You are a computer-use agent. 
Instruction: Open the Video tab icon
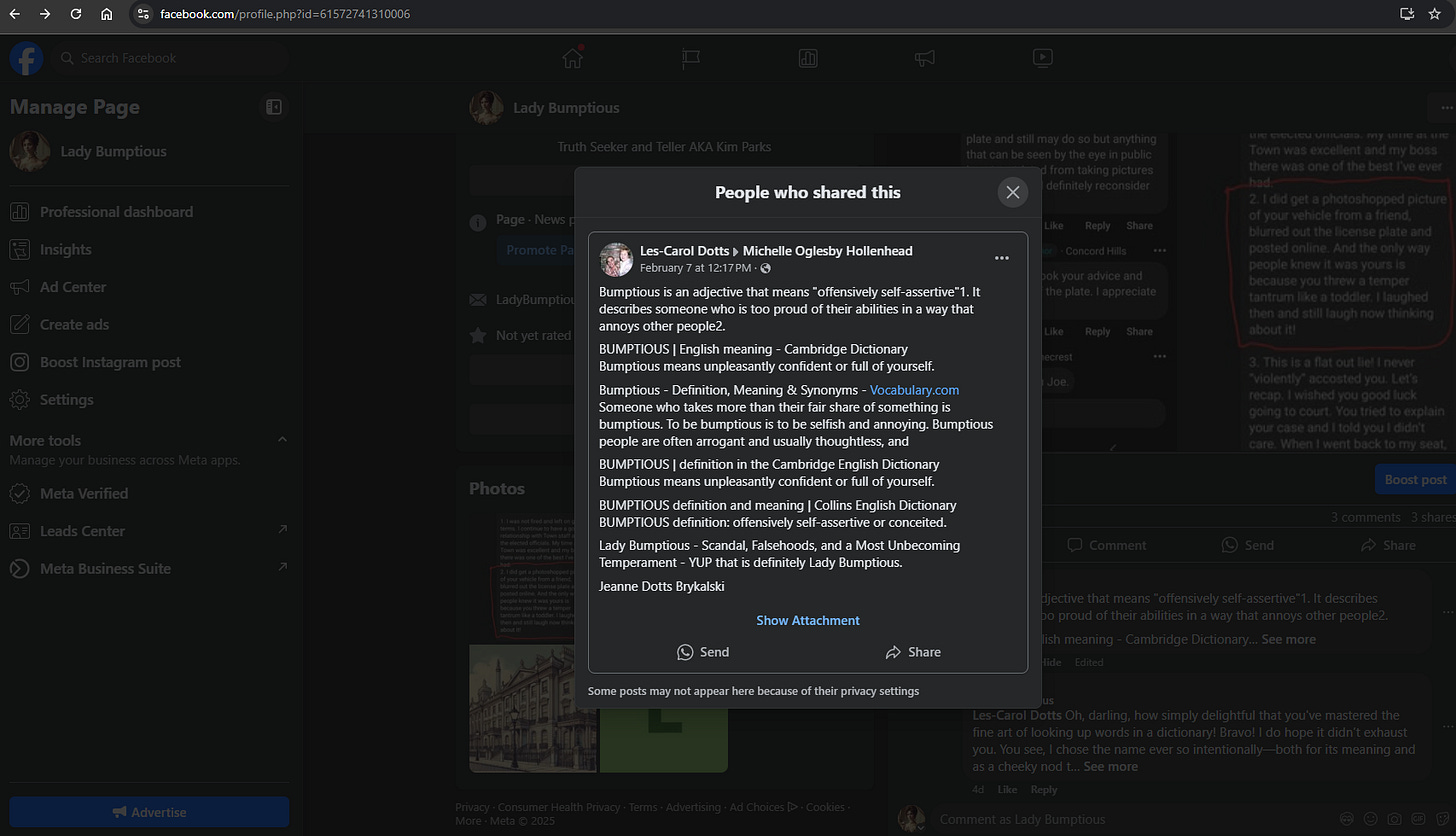tap(1043, 58)
